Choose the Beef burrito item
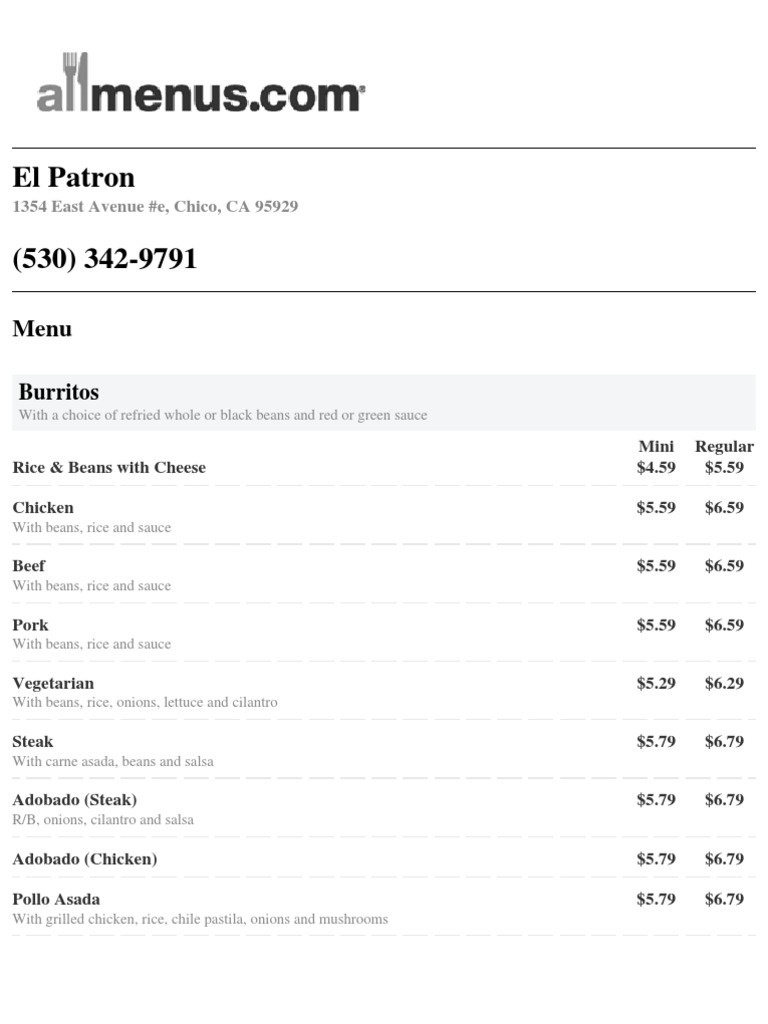The width and height of the screenshot is (768, 1024). tap(29, 565)
